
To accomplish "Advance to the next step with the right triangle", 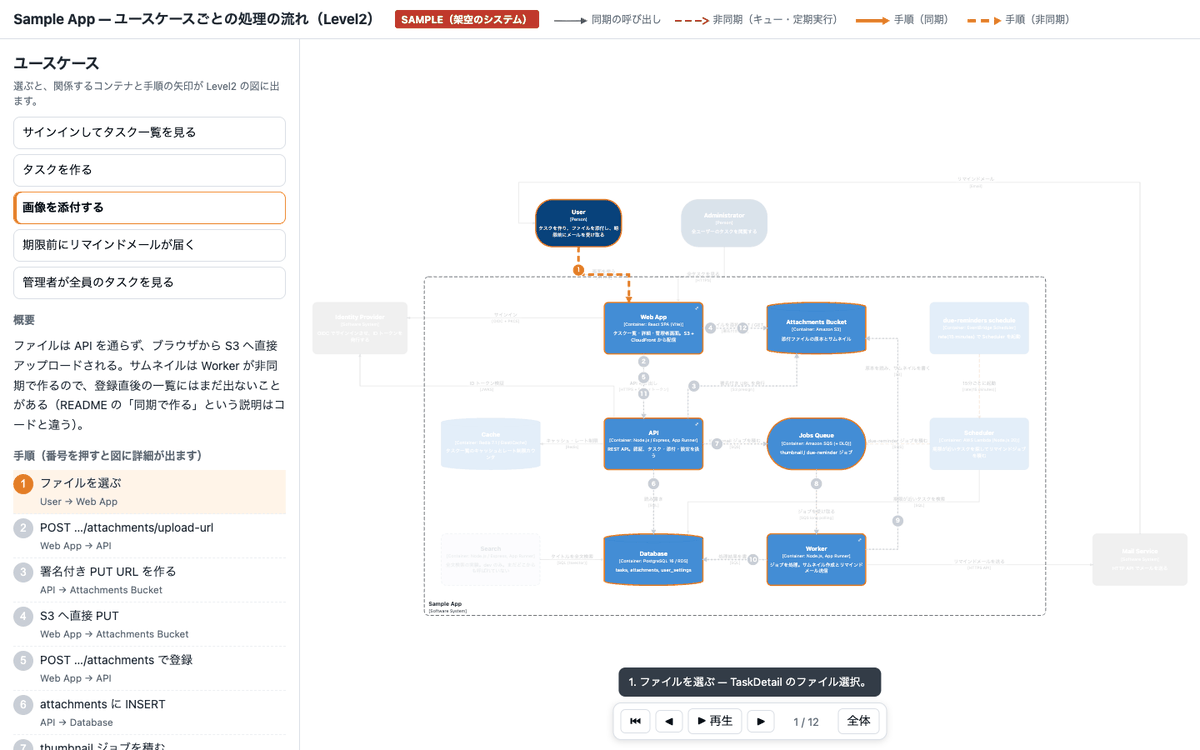I will click(x=761, y=721).
